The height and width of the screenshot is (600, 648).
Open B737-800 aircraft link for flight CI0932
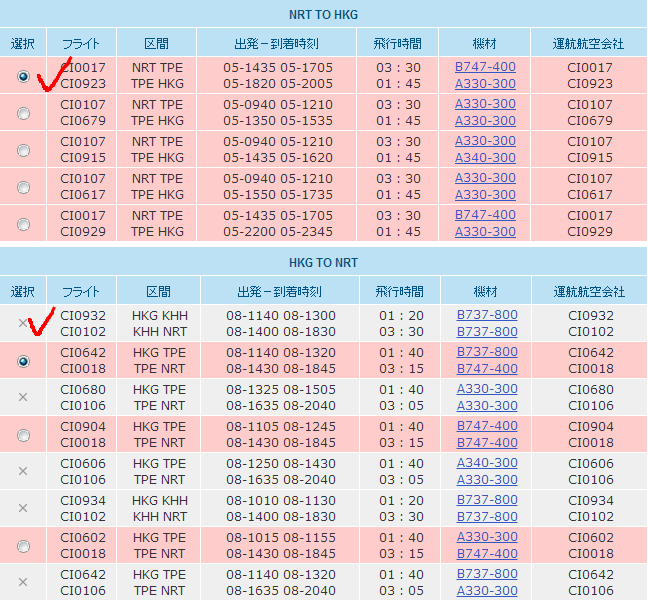coord(487,315)
